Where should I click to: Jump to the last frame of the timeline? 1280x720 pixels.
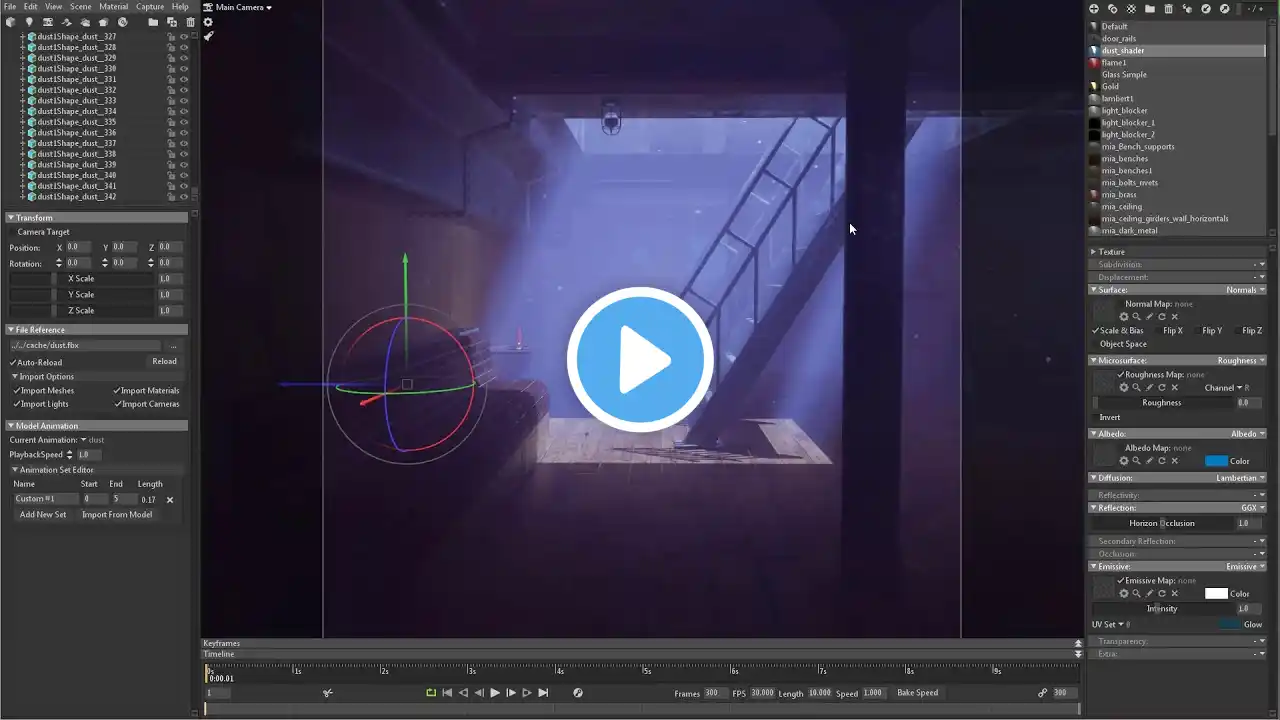(543, 693)
